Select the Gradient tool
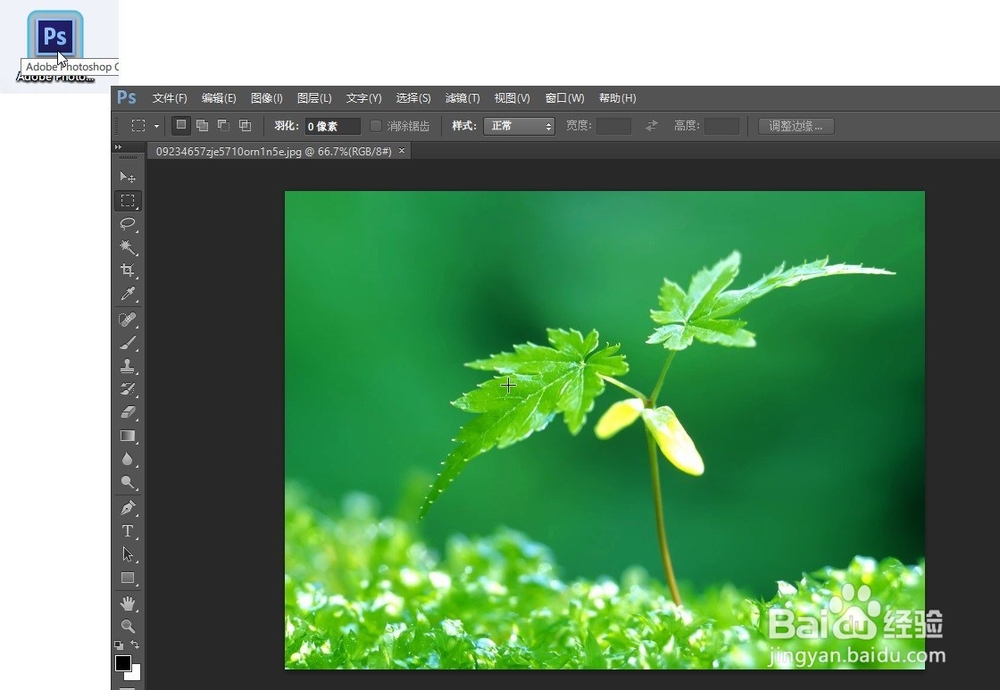The image size is (1000, 690). [x=128, y=436]
